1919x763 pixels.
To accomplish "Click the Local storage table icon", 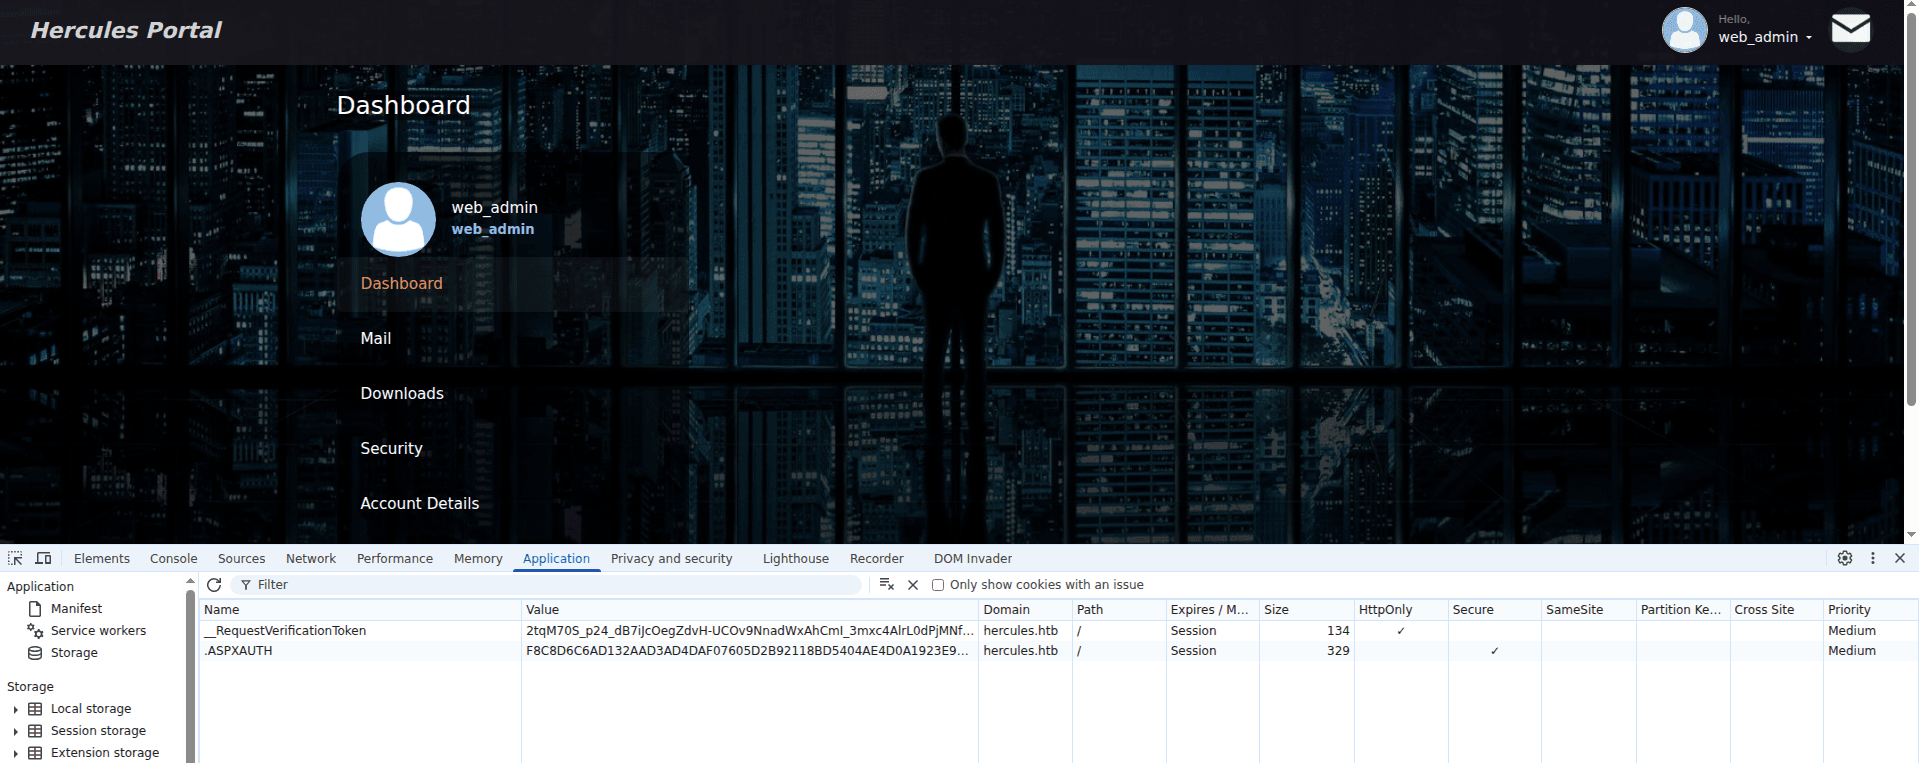I will pyautogui.click(x=35, y=709).
